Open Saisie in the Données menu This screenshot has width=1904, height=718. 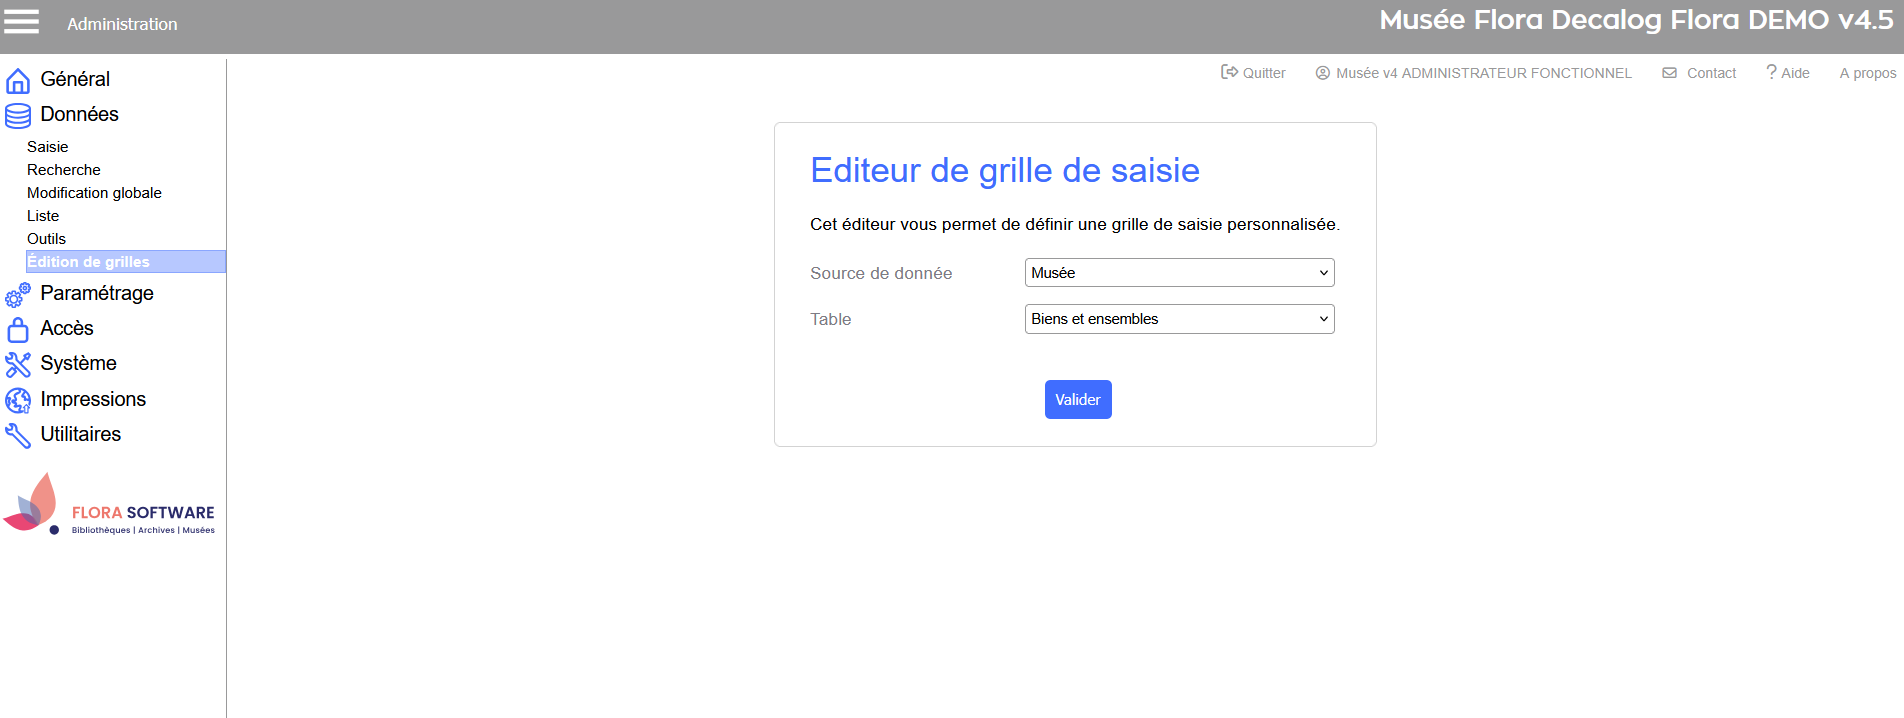click(48, 147)
